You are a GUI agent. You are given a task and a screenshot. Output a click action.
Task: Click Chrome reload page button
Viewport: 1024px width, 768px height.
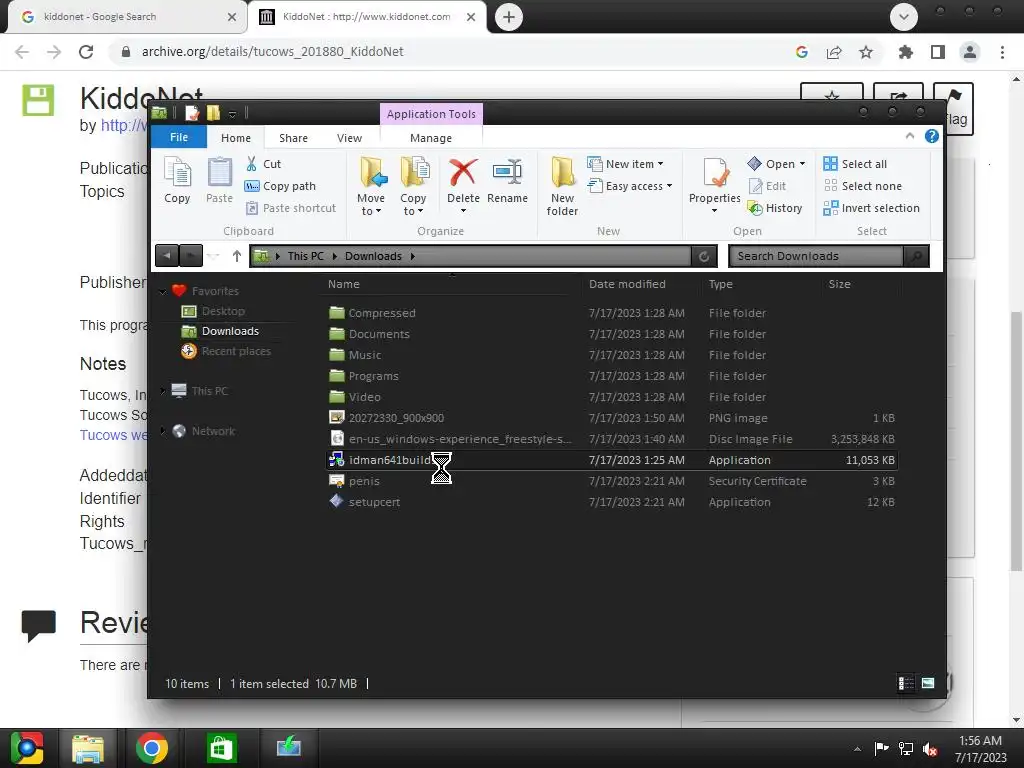pyautogui.click(x=86, y=52)
